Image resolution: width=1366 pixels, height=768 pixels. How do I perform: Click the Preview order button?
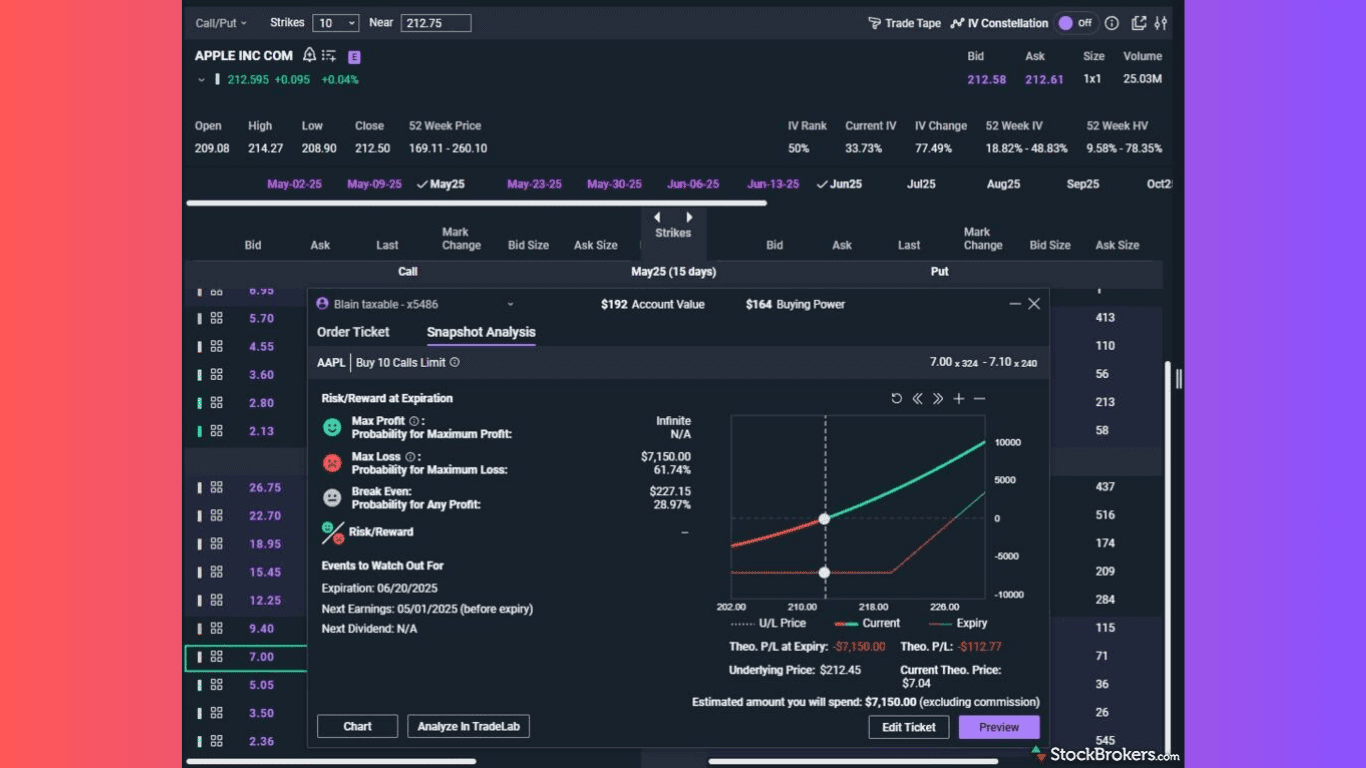pos(999,727)
